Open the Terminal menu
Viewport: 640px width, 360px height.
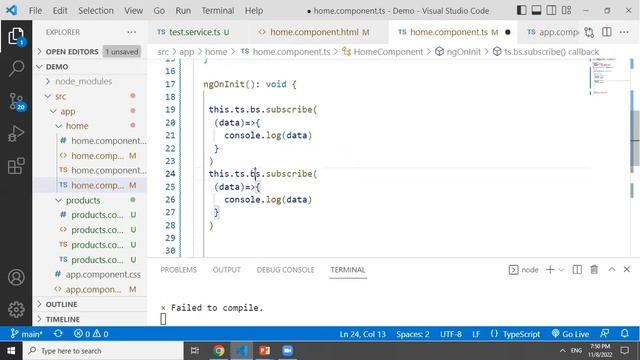coord(218,11)
